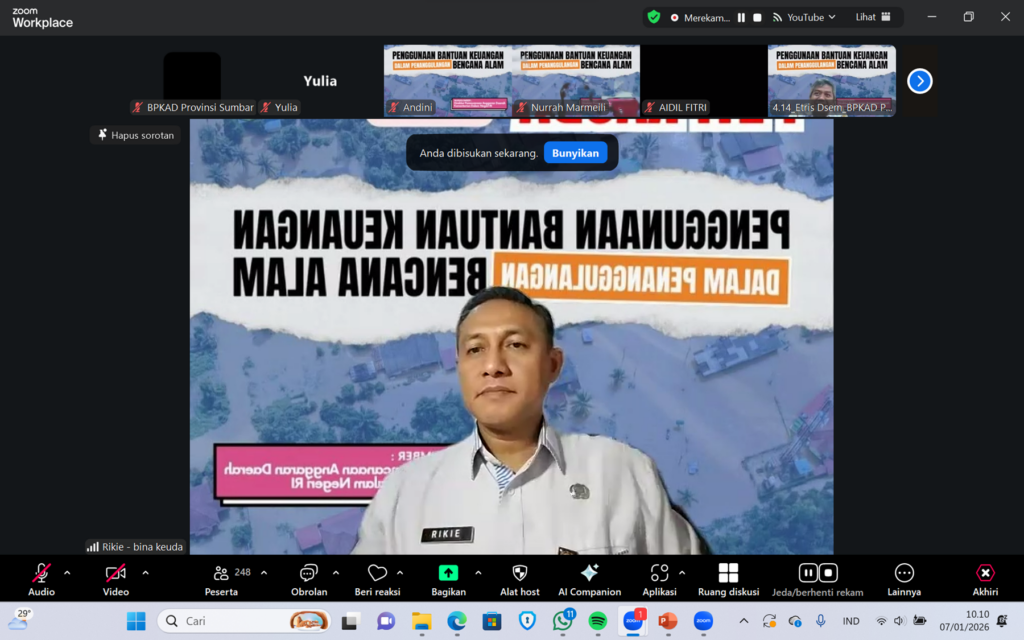Open the Wi-Fi network tray icon
This screenshot has width=1024, height=640.
[x=881, y=621]
